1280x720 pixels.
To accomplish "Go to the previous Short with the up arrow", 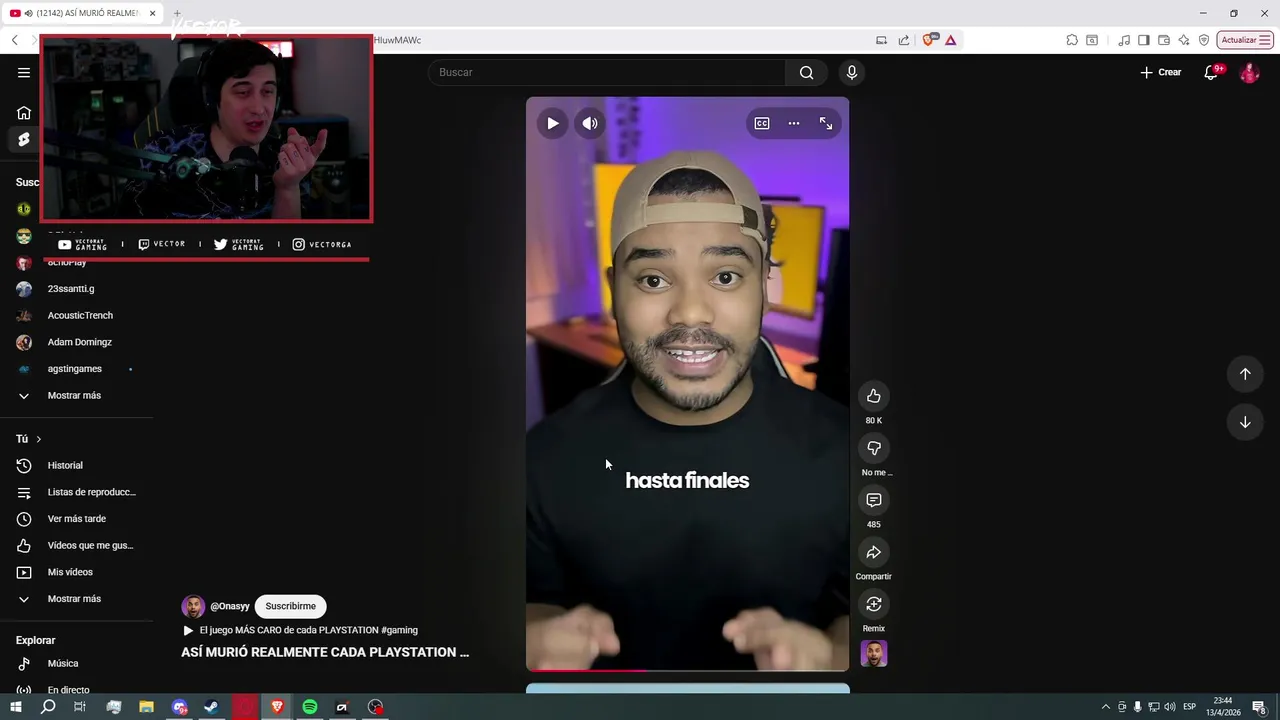I will (x=1245, y=374).
